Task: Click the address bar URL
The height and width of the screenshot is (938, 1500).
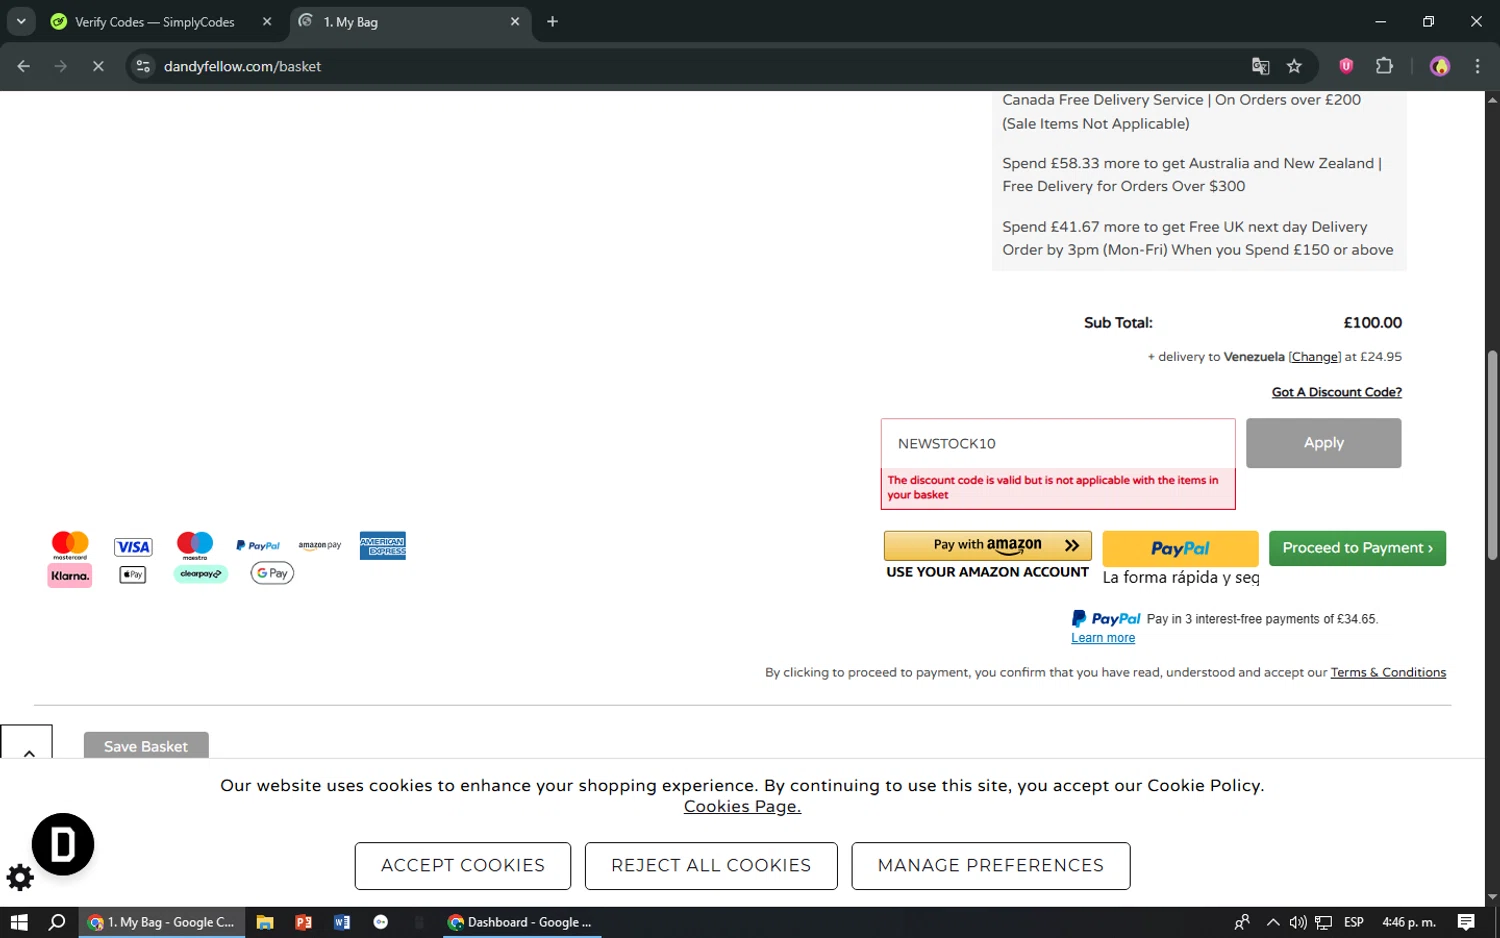Action: click(242, 66)
